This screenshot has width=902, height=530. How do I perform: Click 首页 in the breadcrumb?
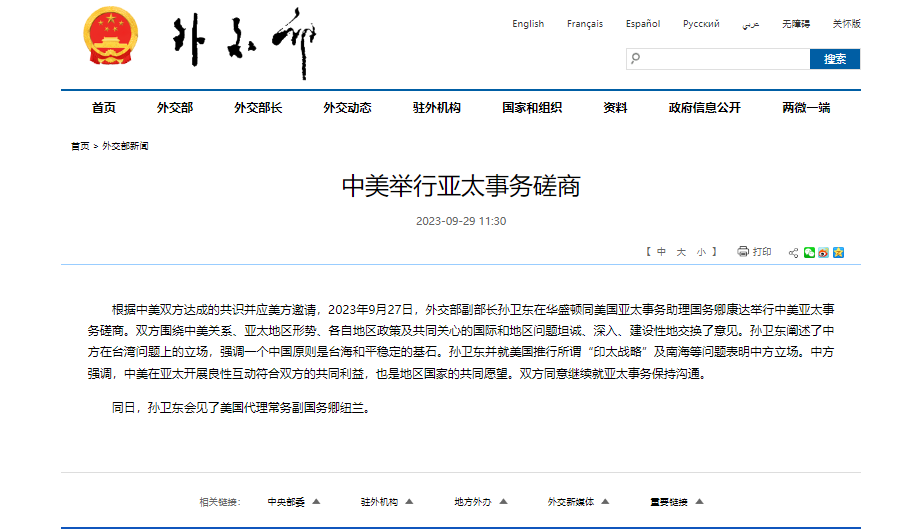80,146
